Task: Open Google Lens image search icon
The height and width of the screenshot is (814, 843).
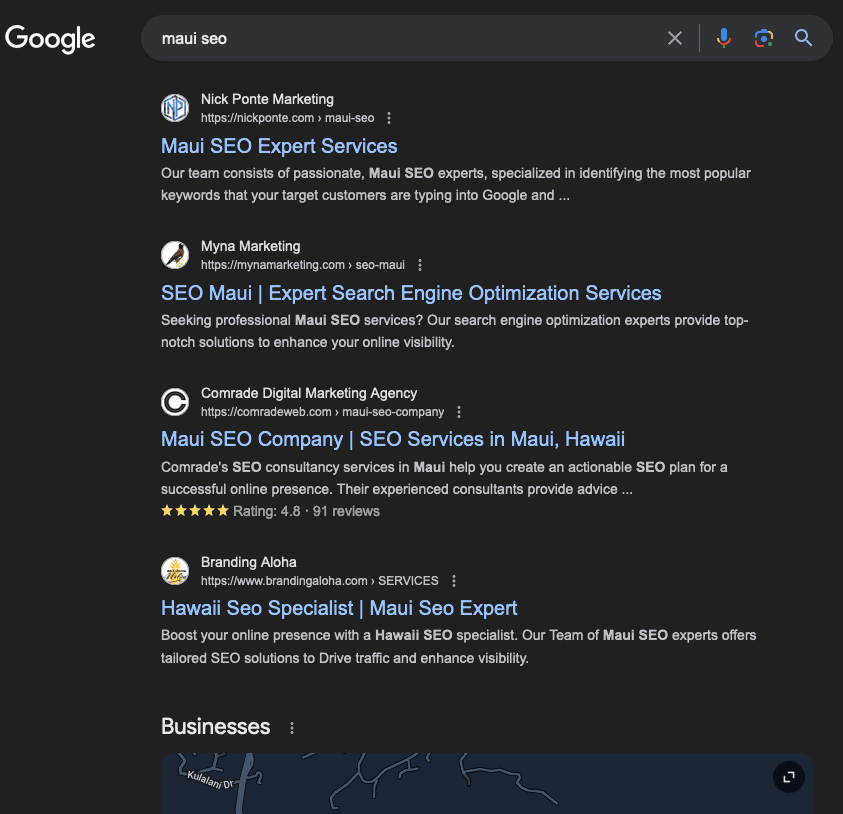Action: click(763, 38)
